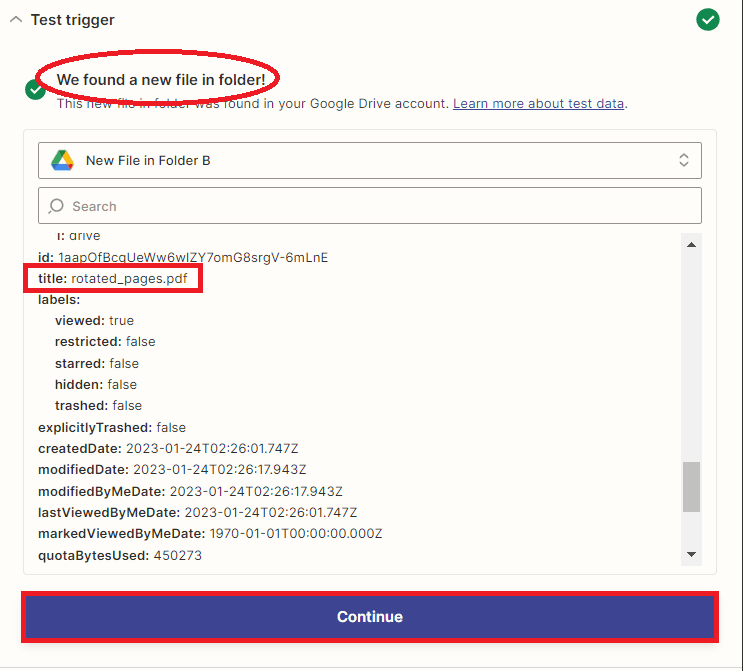This screenshot has width=743, height=671.
Task: Click the scrollbar down arrow
Action: pos(691,554)
